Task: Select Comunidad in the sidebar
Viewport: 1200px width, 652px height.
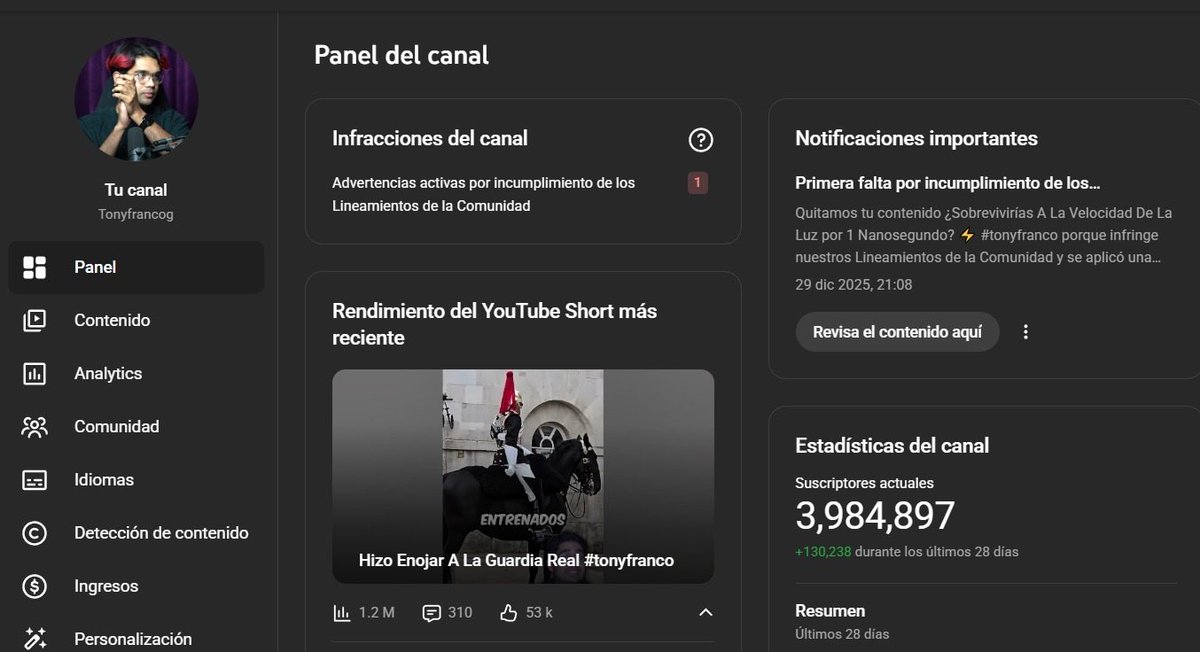Action: pos(136,426)
